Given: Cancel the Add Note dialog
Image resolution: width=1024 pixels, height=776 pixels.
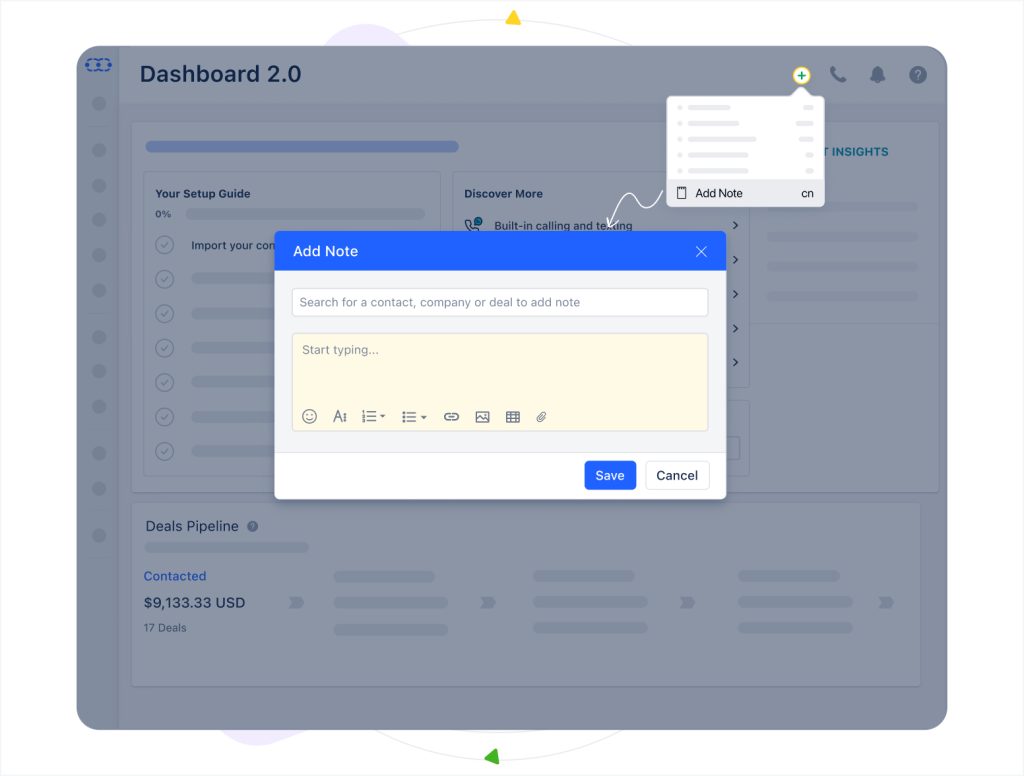Looking at the screenshot, I should tap(677, 475).
